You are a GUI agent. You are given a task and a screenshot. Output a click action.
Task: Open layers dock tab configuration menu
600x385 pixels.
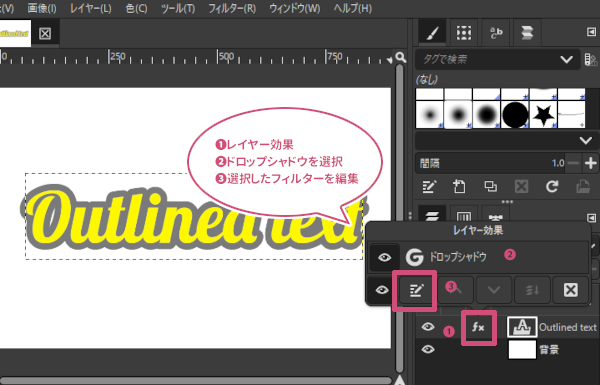pos(592,217)
